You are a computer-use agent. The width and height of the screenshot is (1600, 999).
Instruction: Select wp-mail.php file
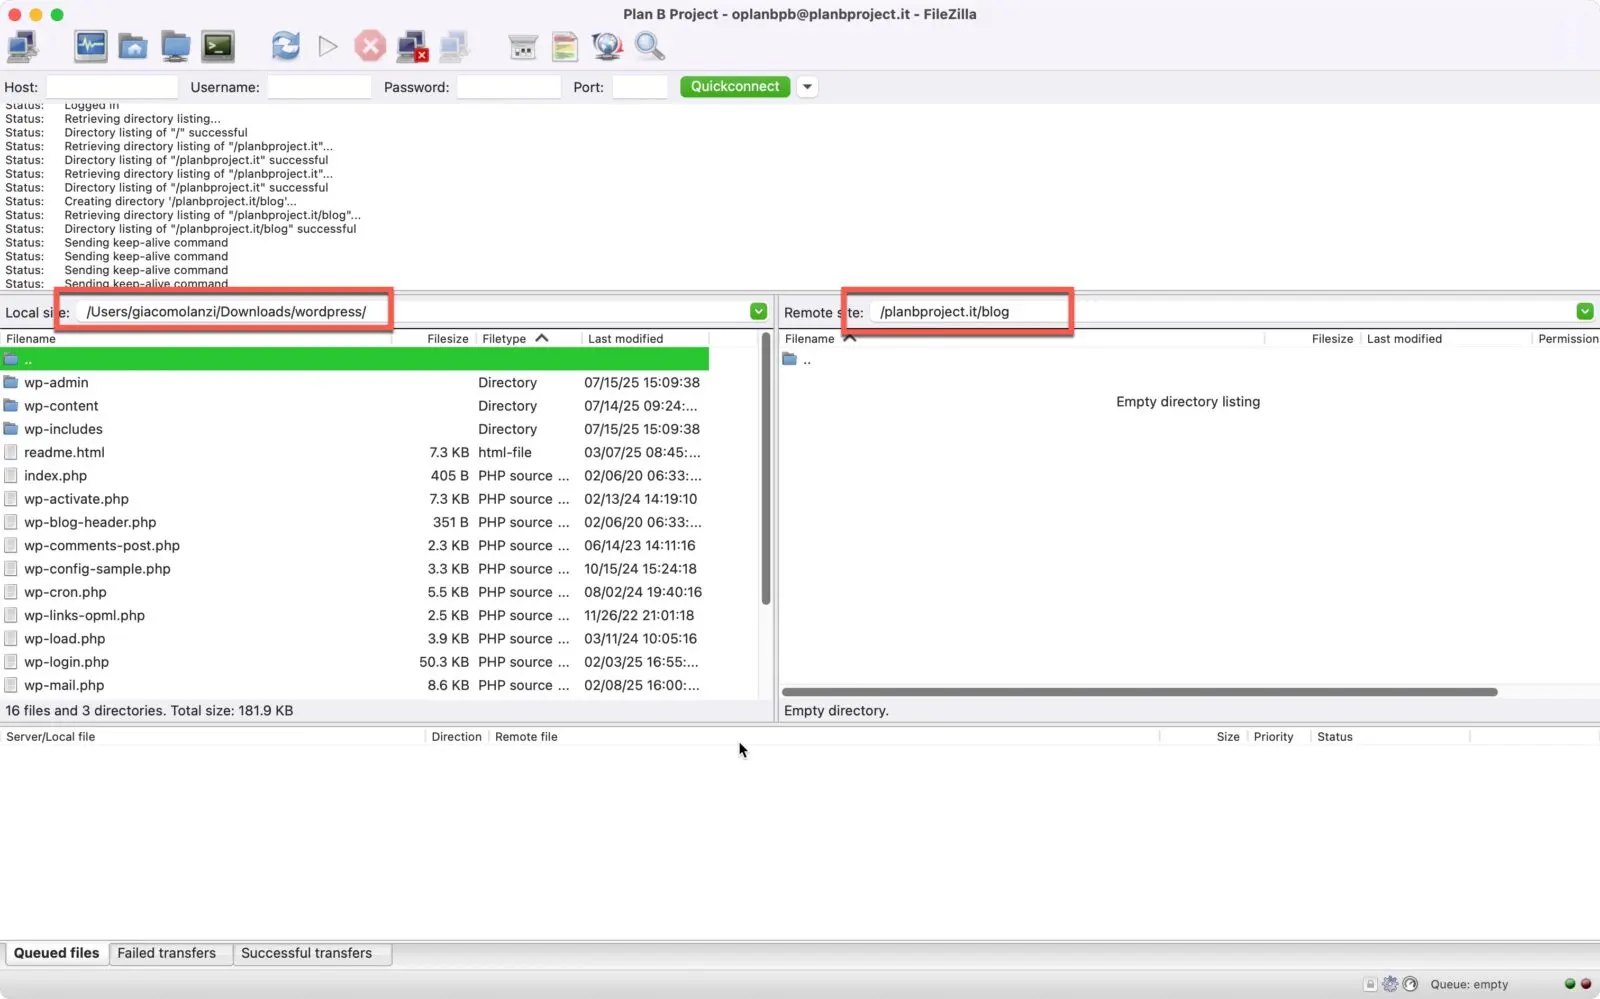(355, 685)
